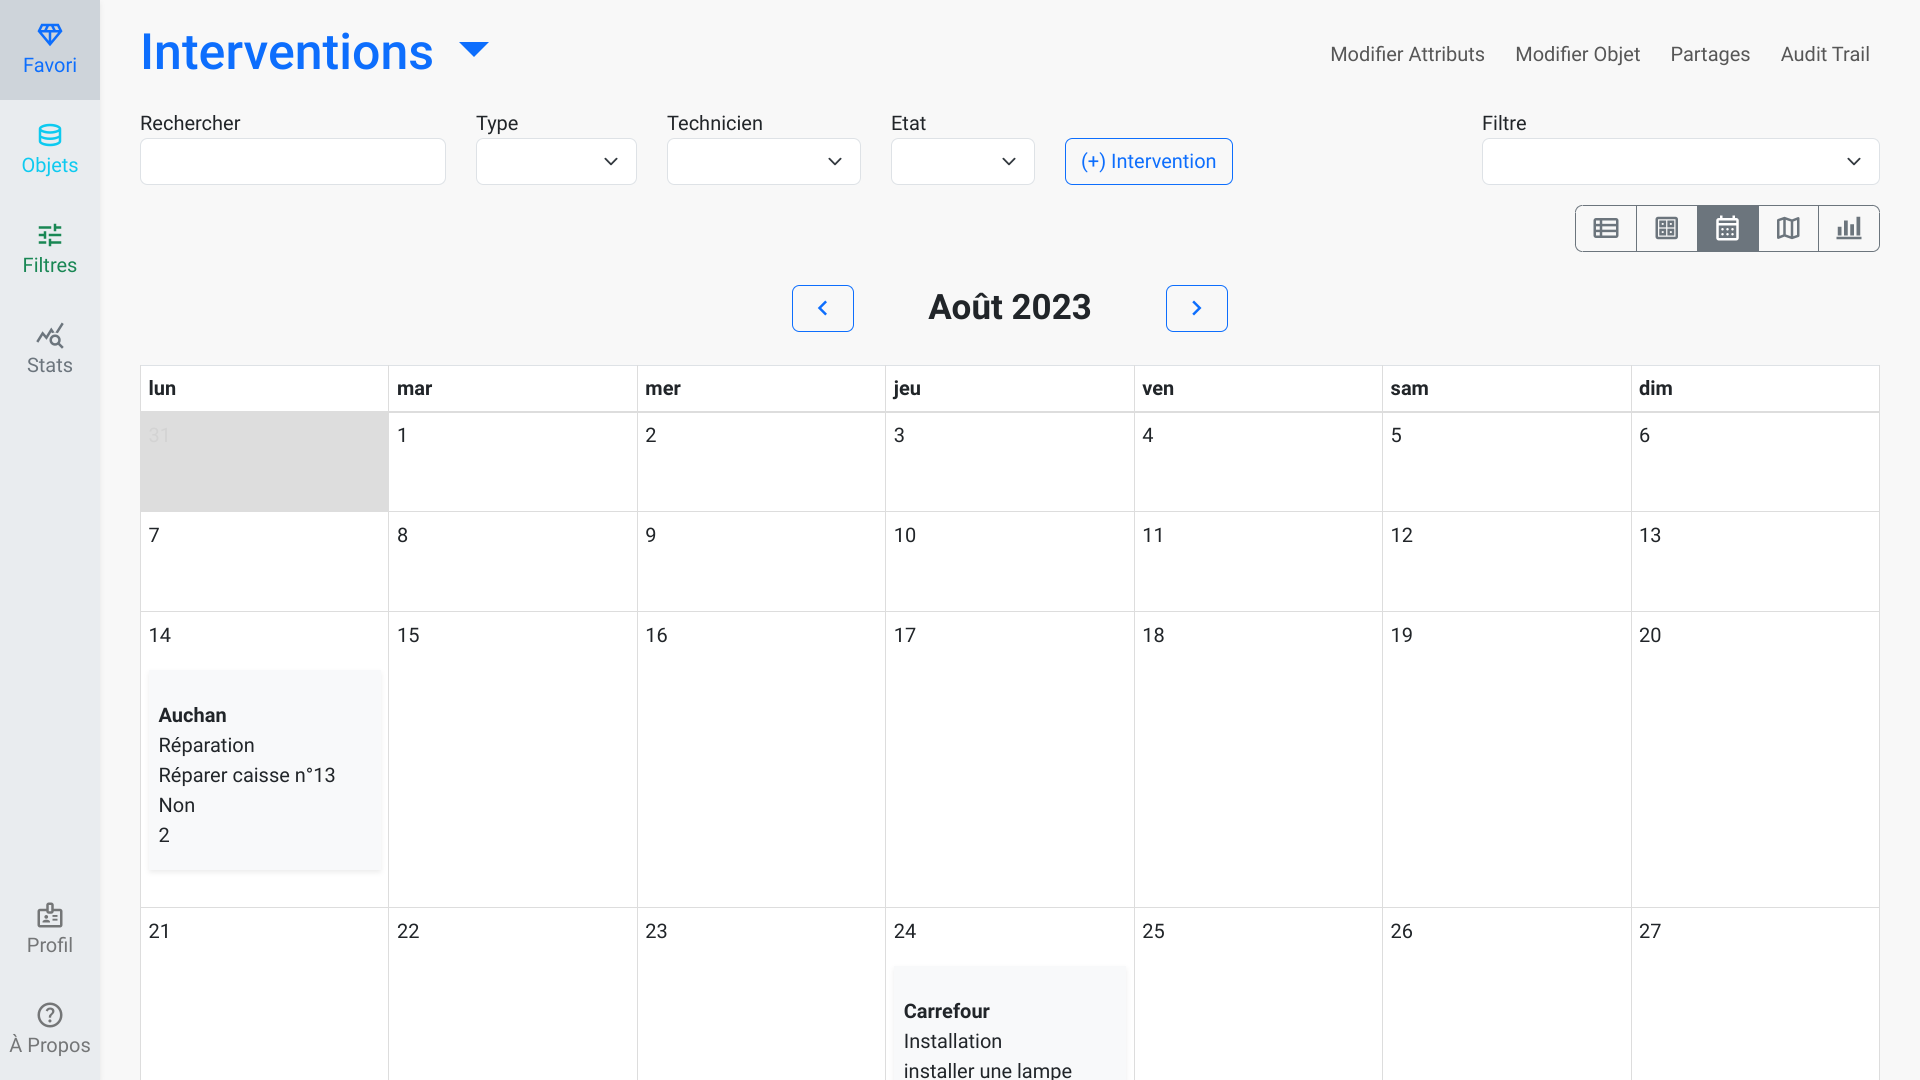Expand the Interventions title triangle
This screenshot has height=1080, width=1920.
coord(474,49)
